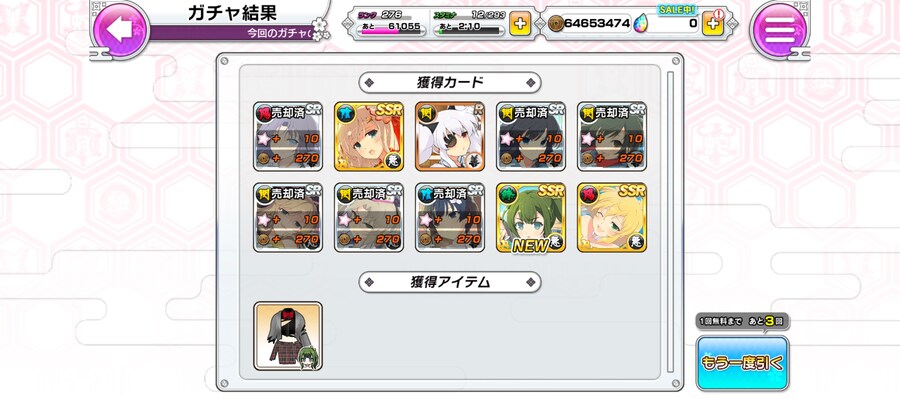Buy gems via the SALE plus button
The width and height of the screenshot is (900, 405).
[713, 24]
